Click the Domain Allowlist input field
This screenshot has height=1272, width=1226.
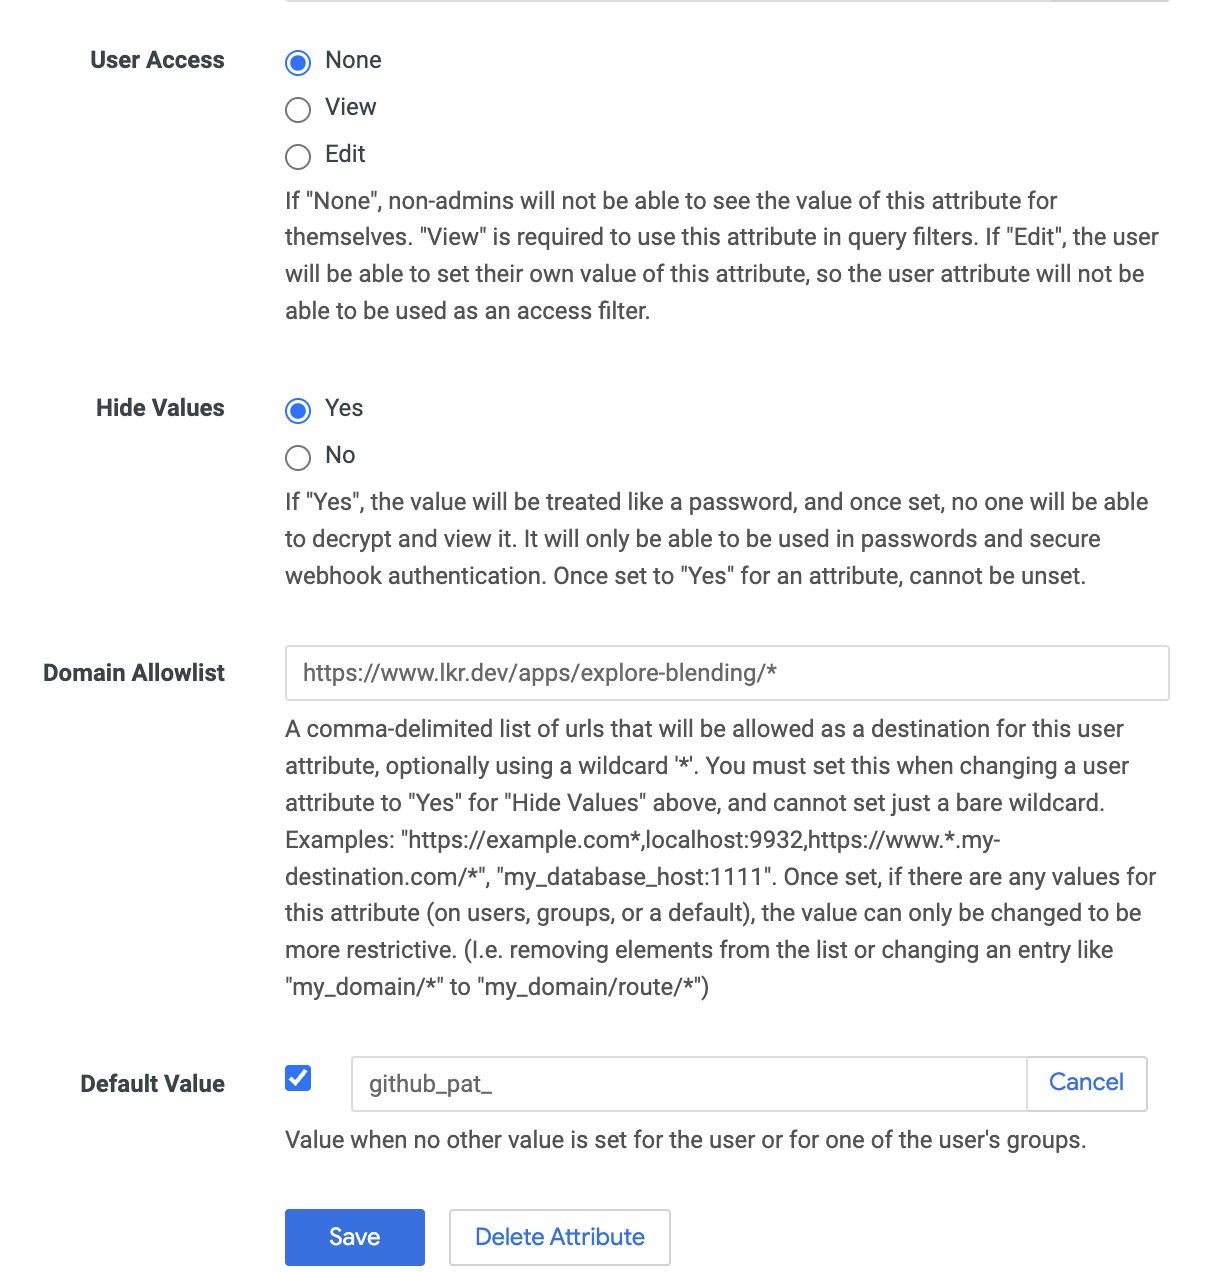[x=727, y=673]
